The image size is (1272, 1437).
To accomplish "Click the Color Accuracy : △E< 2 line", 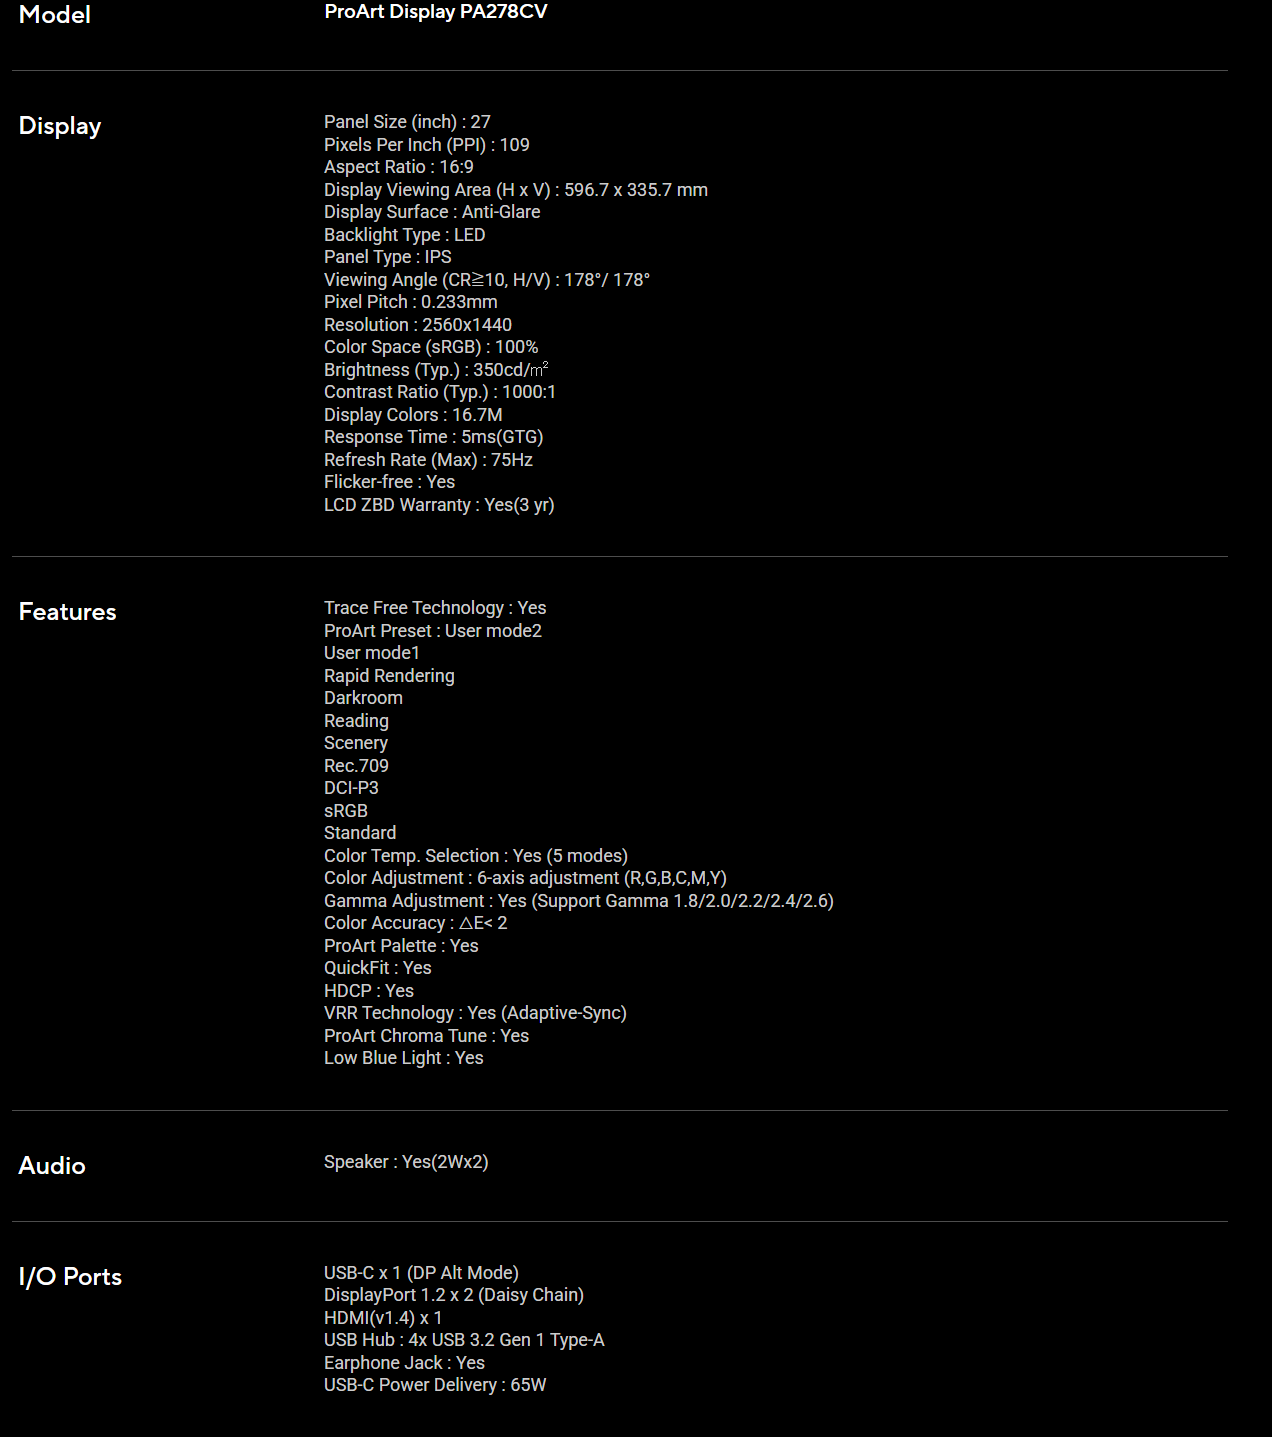I will (416, 923).
